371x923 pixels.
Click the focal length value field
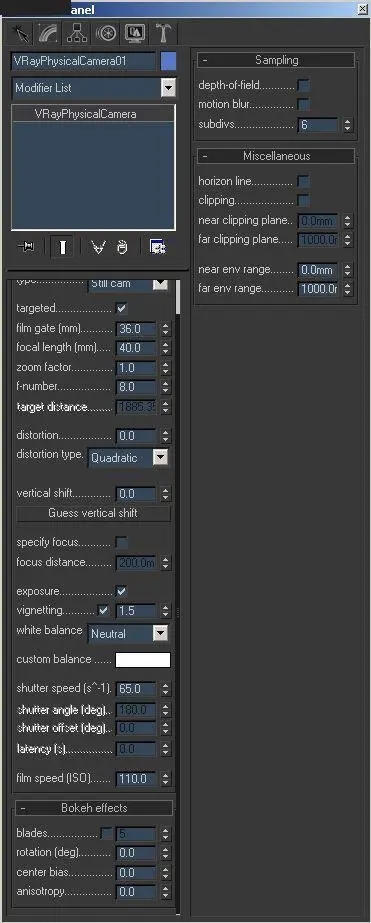[x=136, y=348]
